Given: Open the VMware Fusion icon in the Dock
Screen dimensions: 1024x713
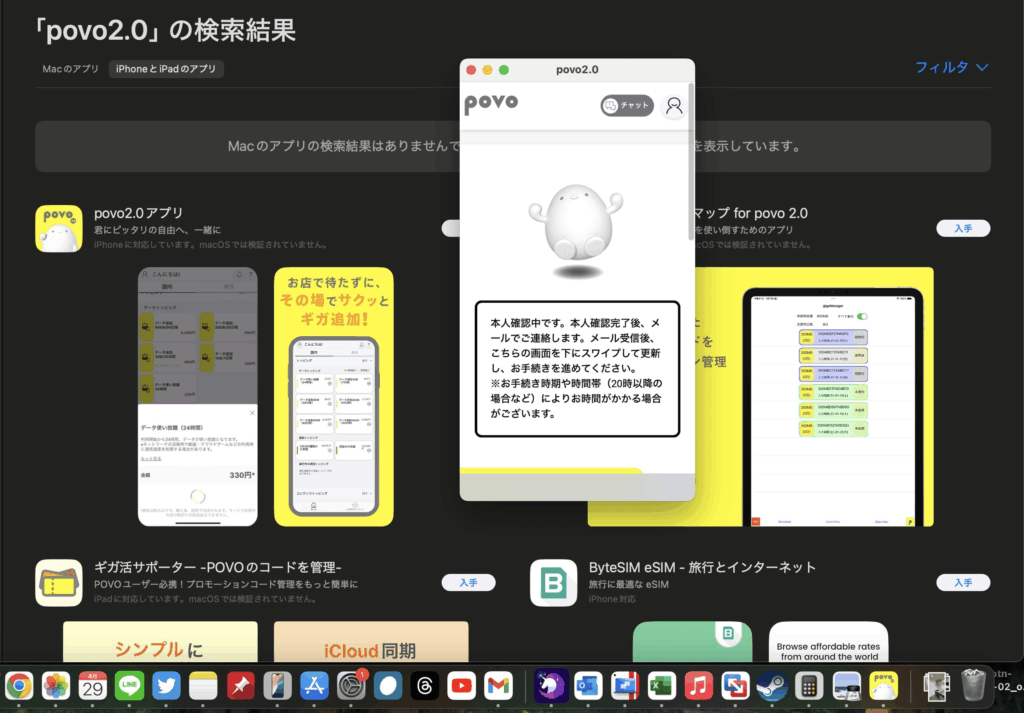Looking at the screenshot, I should tap(735, 686).
